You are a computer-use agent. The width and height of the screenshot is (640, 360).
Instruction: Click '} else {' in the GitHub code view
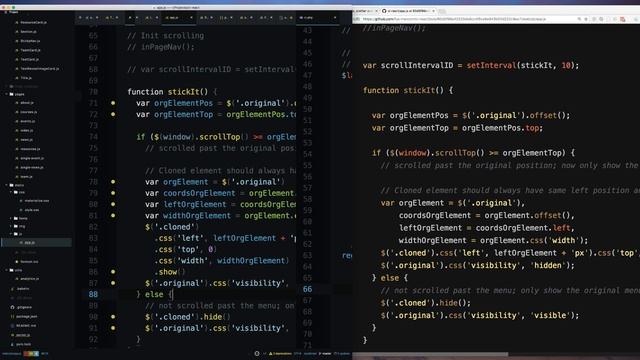(390, 278)
